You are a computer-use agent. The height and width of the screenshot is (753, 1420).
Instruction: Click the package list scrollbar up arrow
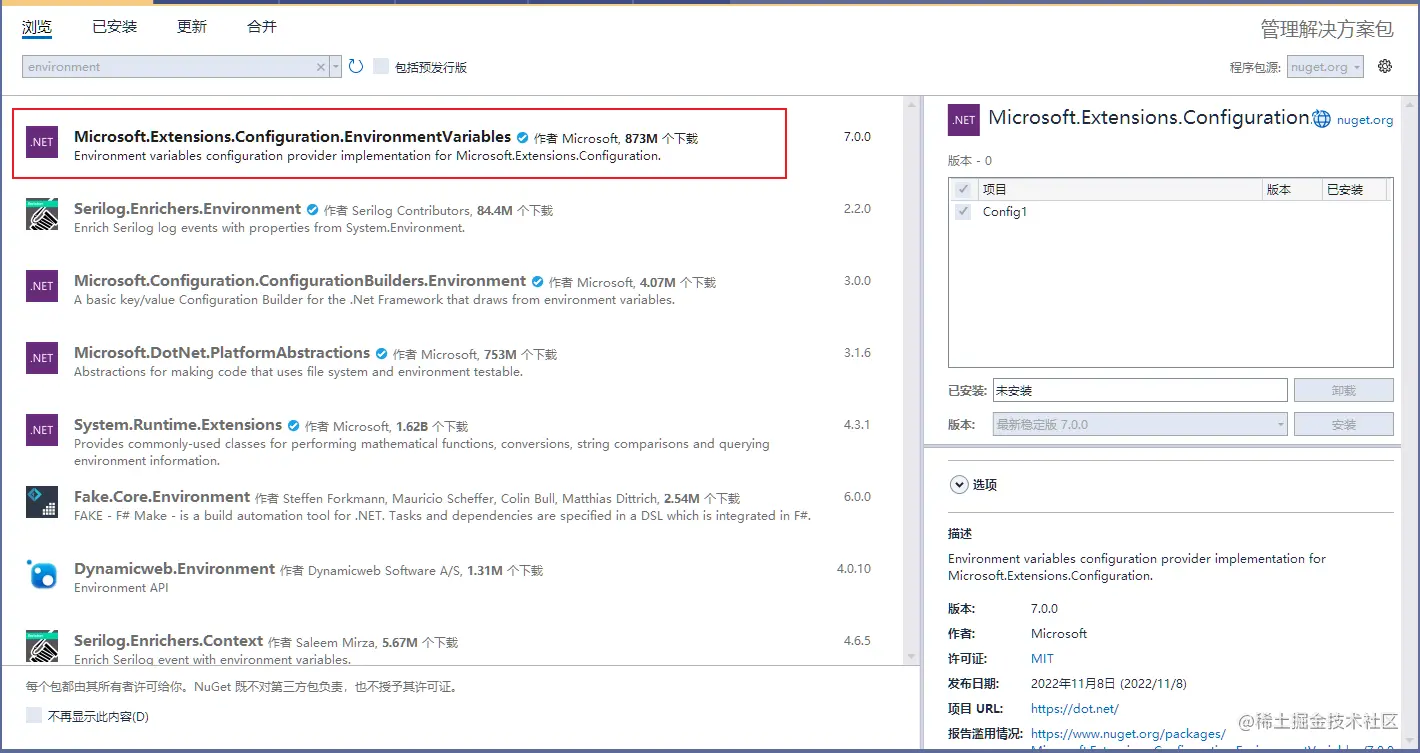click(911, 104)
